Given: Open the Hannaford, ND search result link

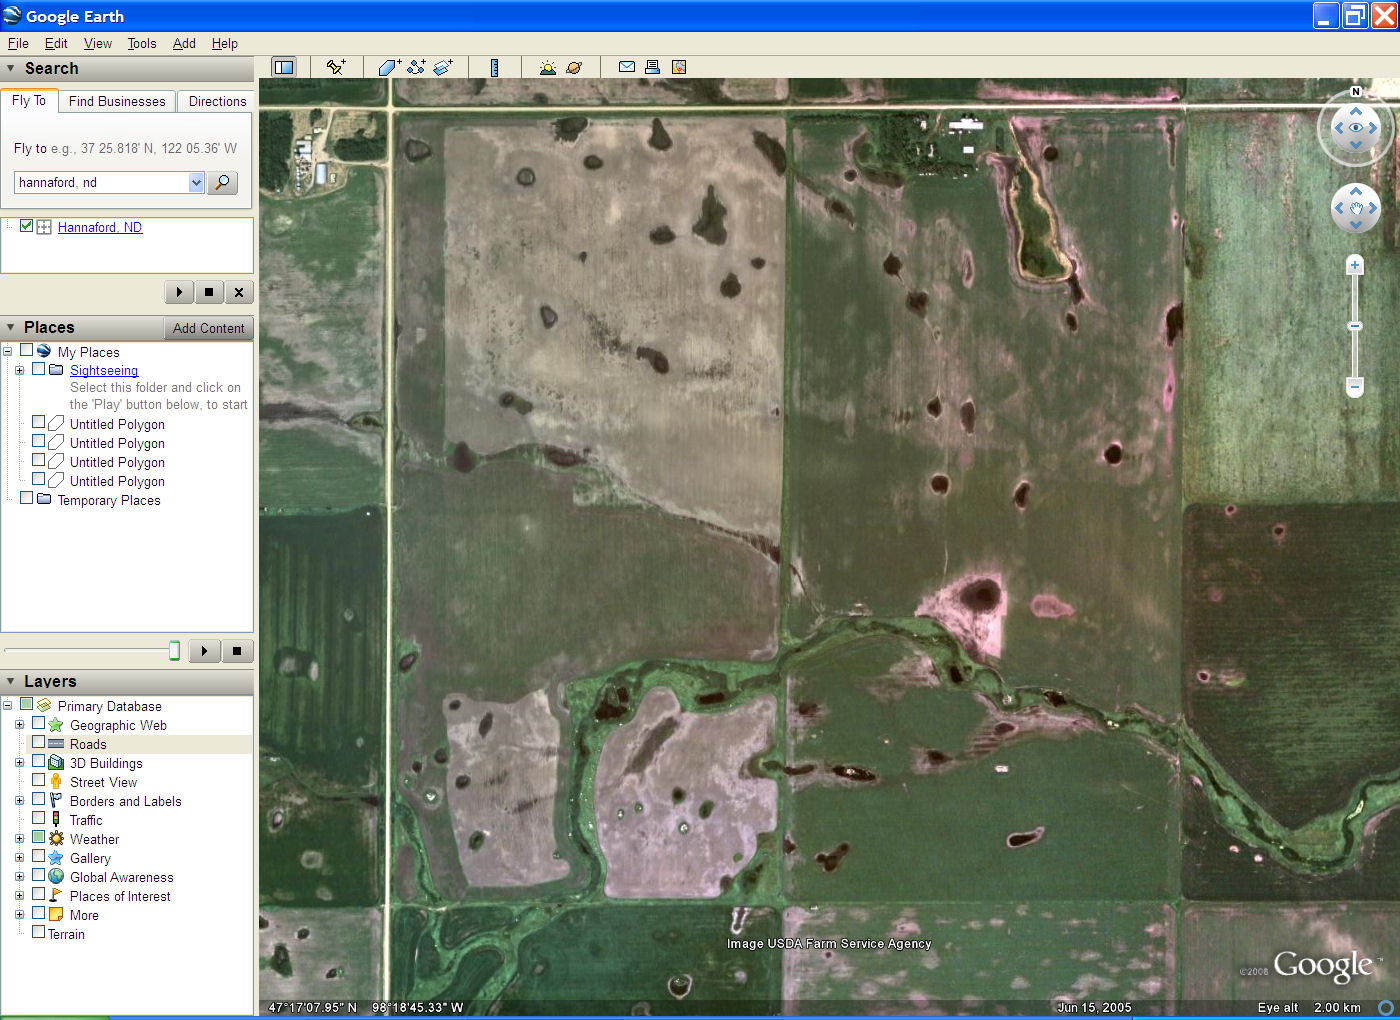Looking at the screenshot, I should click(100, 227).
